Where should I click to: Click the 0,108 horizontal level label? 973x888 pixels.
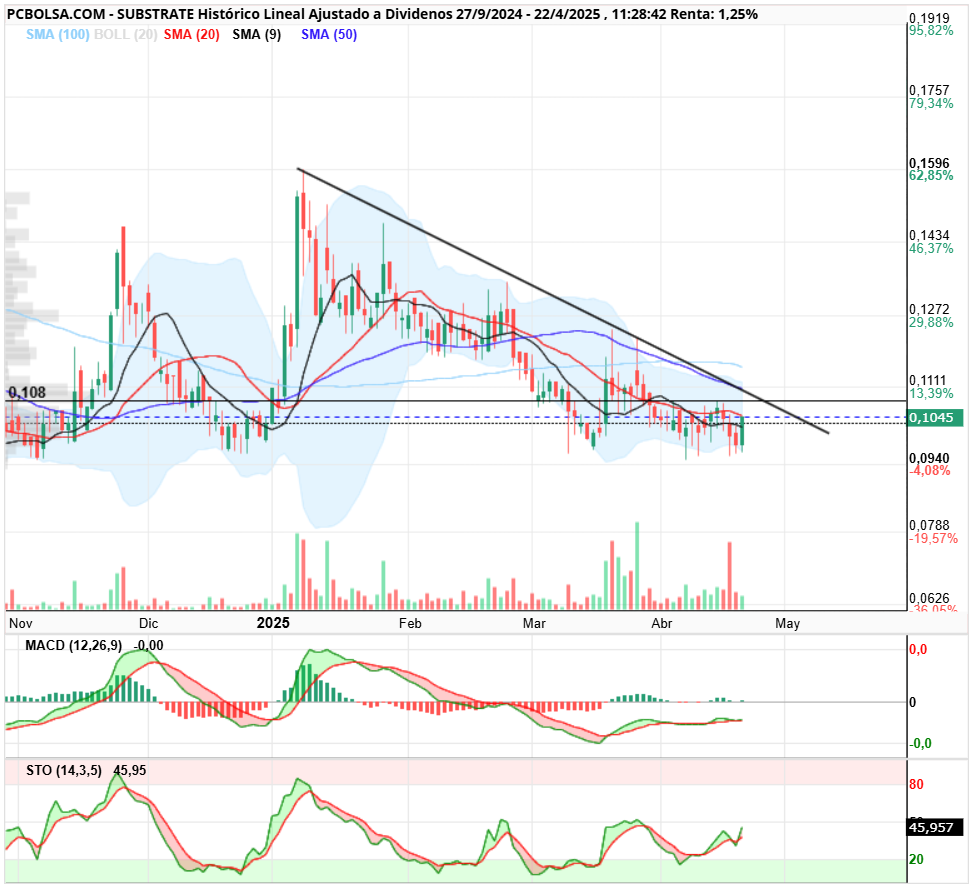click(x=27, y=392)
